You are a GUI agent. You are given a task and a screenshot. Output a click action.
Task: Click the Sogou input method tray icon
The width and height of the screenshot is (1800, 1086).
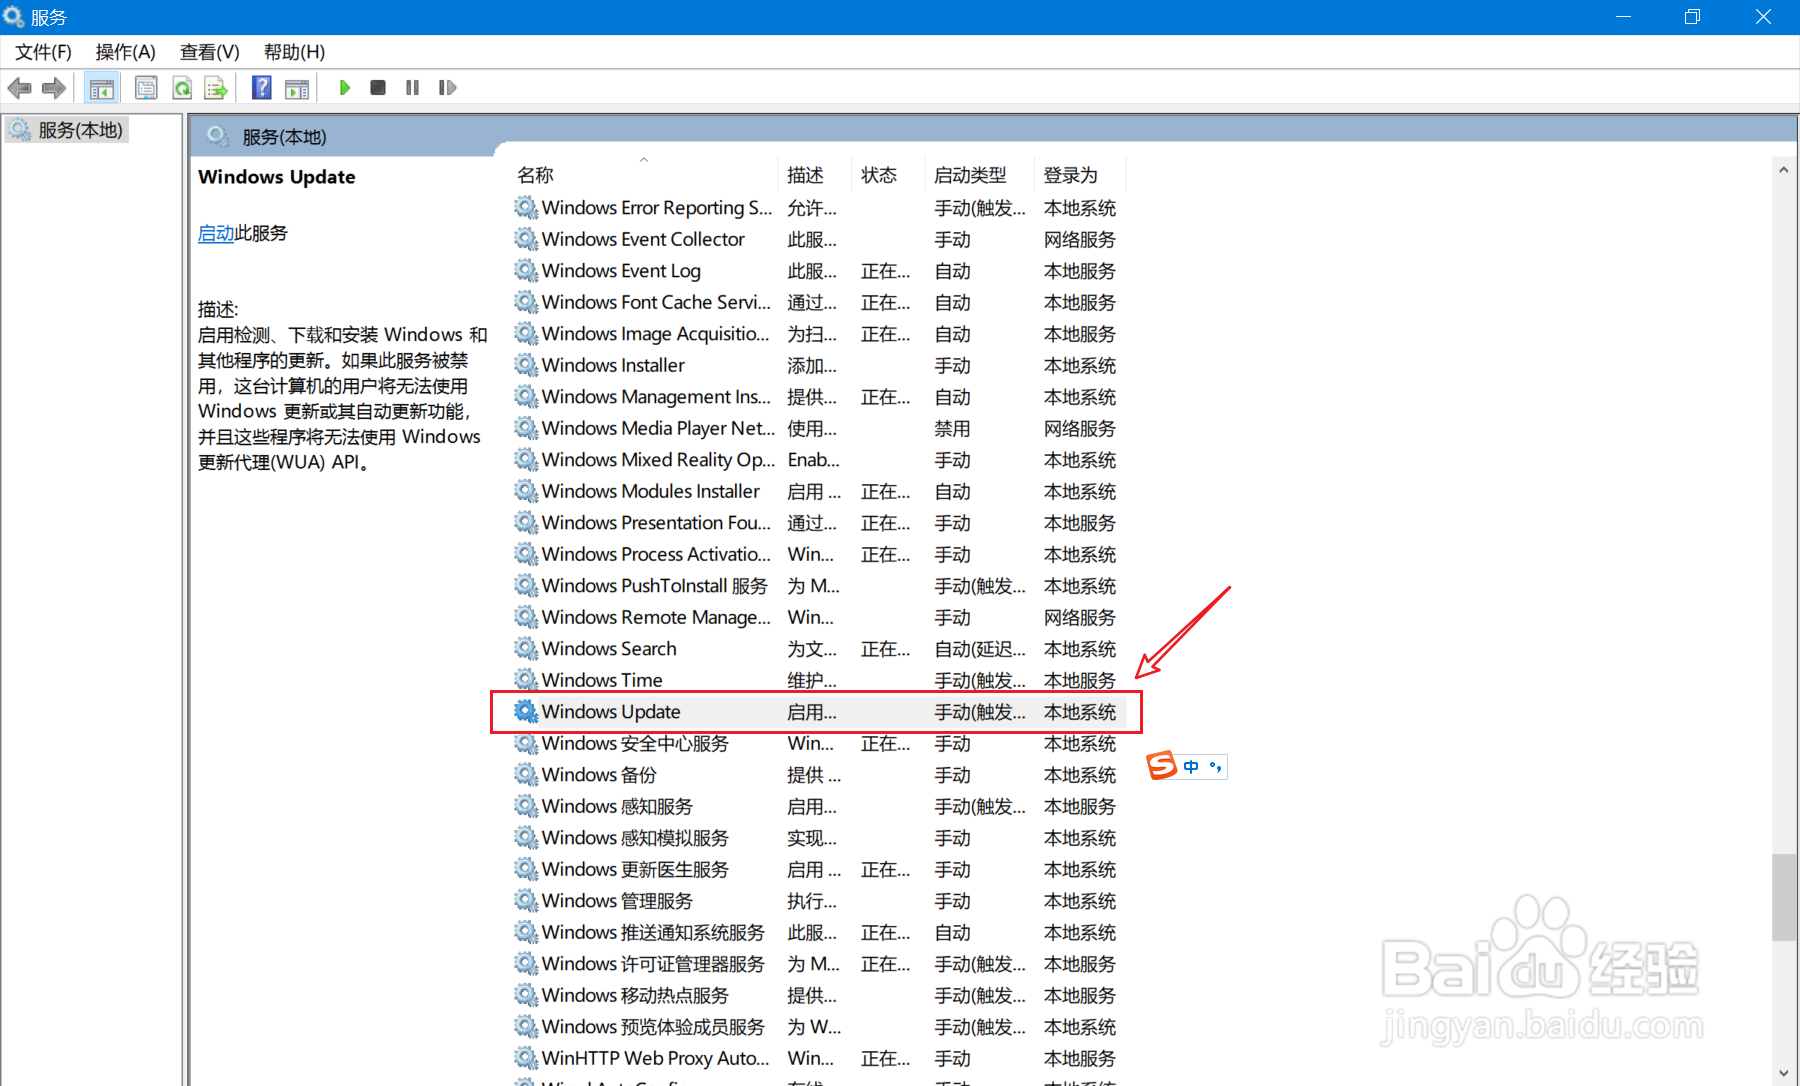tap(1161, 766)
